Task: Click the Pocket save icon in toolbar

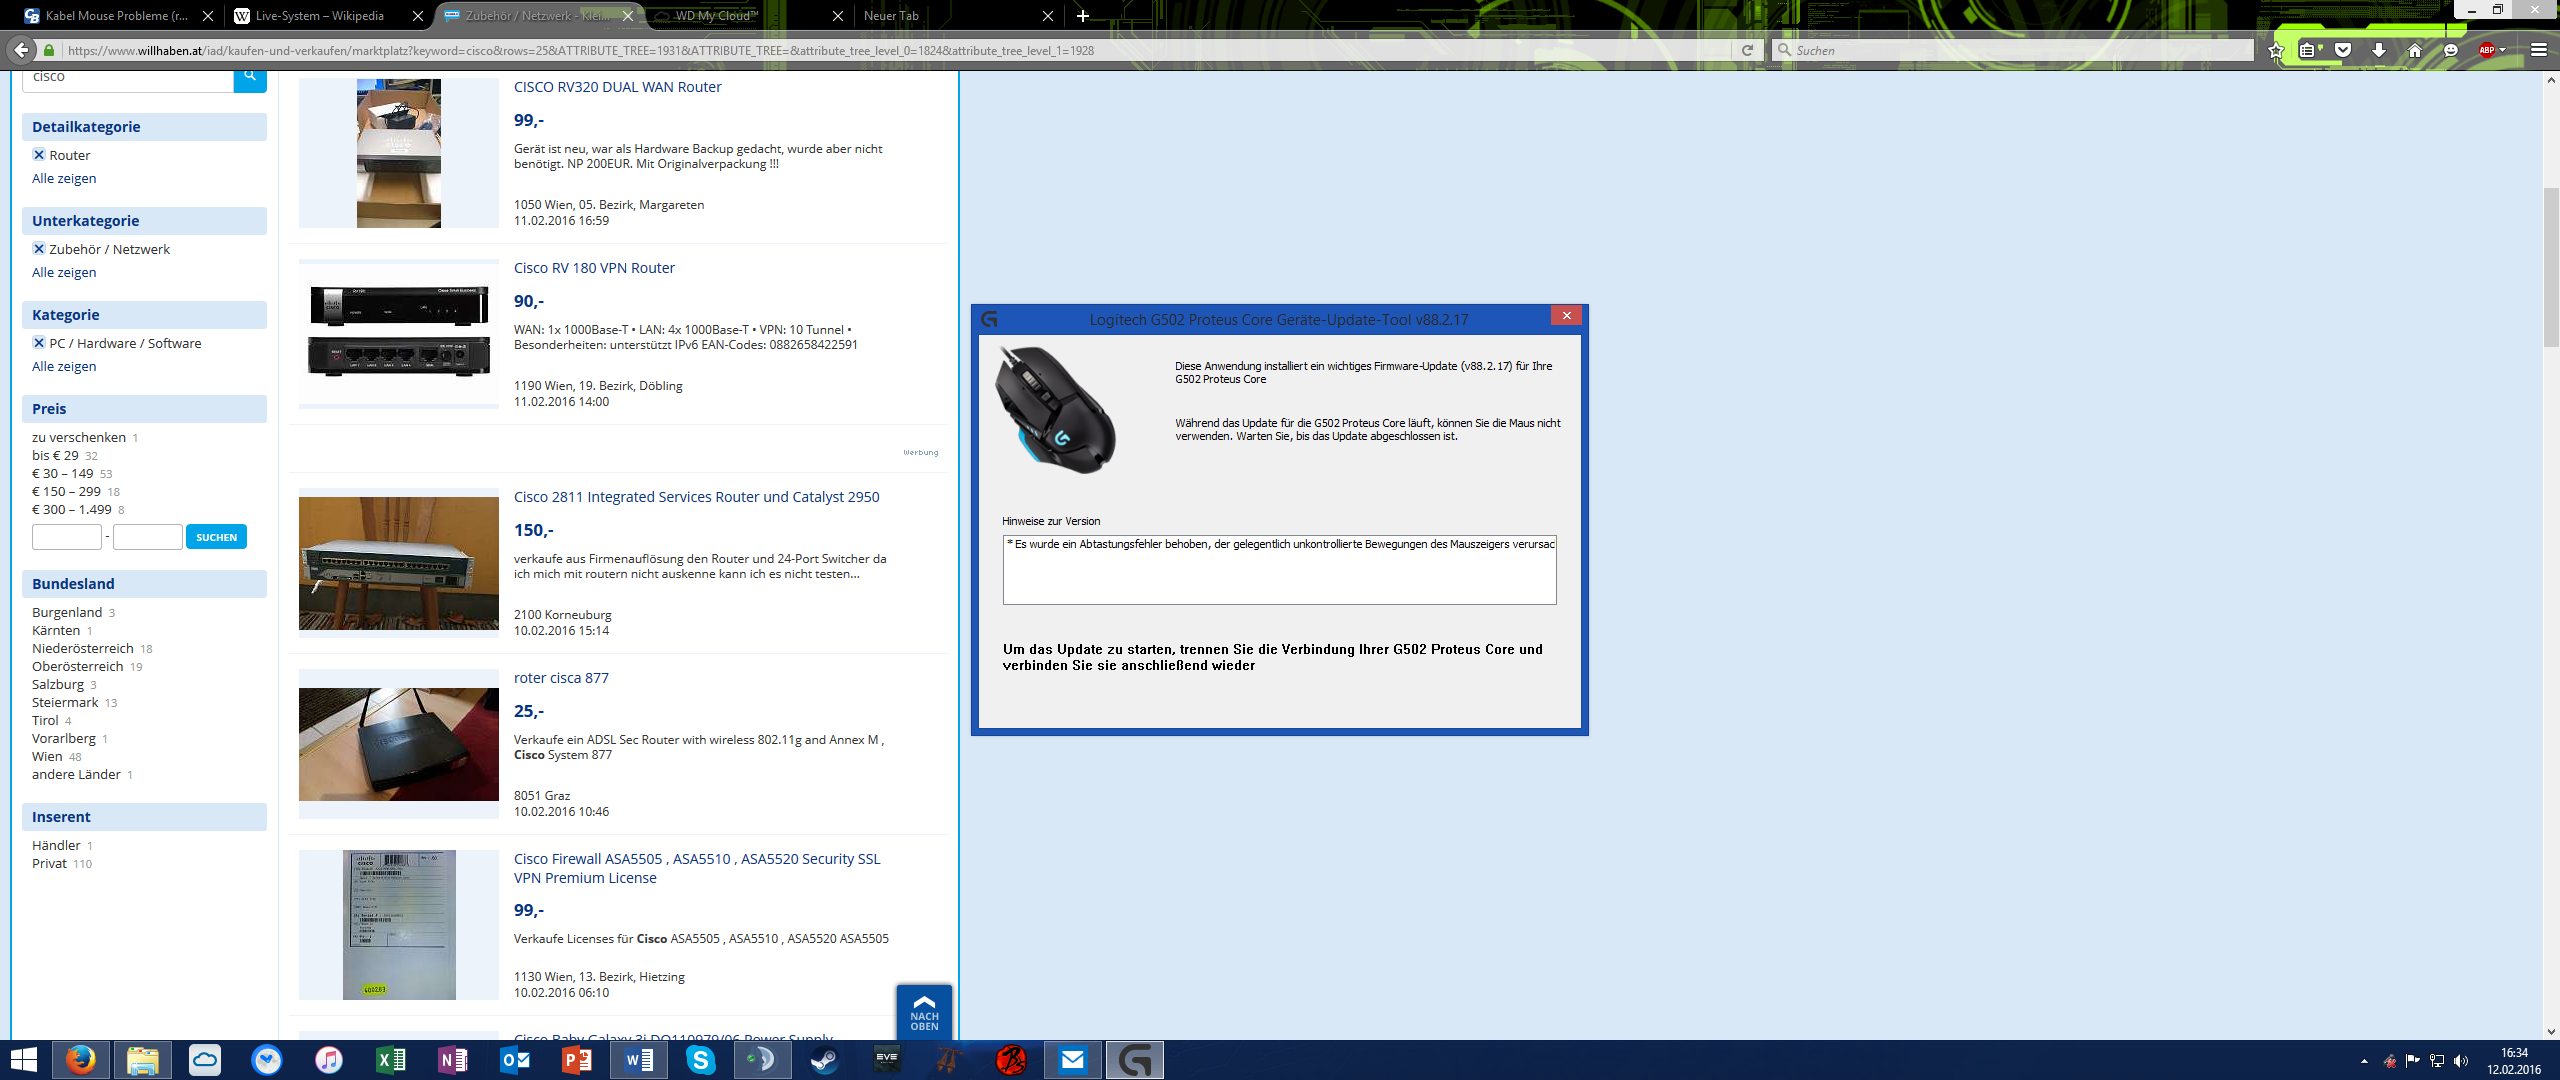Action: 2343,50
